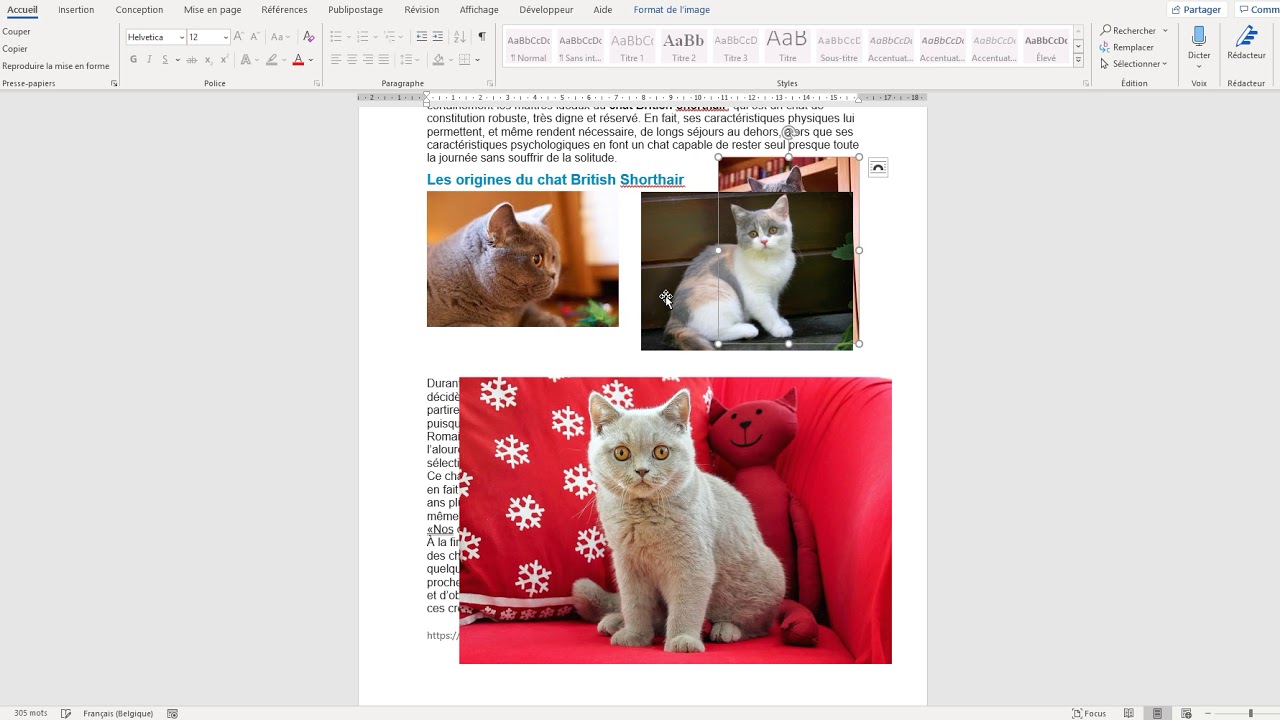
Task: Toggle bold formatting (G) button
Action: click(x=133, y=60)
